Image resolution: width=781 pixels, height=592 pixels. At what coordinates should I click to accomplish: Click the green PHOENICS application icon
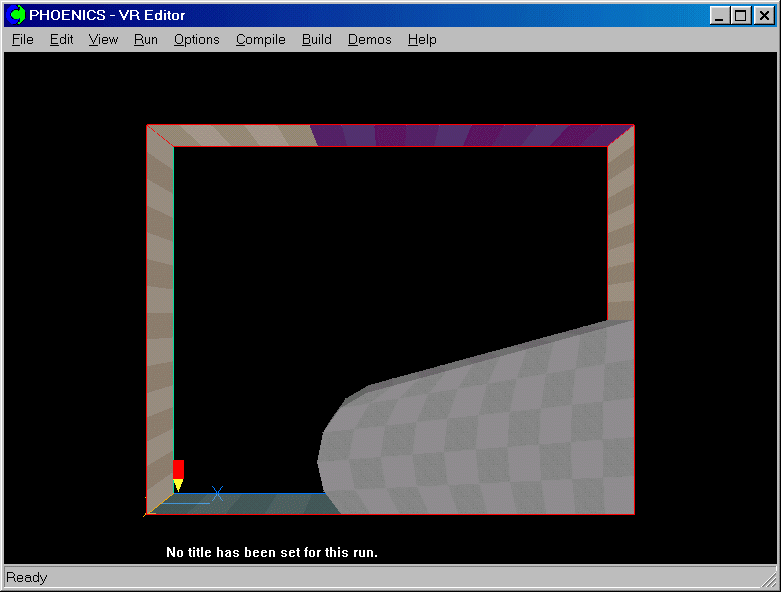[x=17, y=15]
